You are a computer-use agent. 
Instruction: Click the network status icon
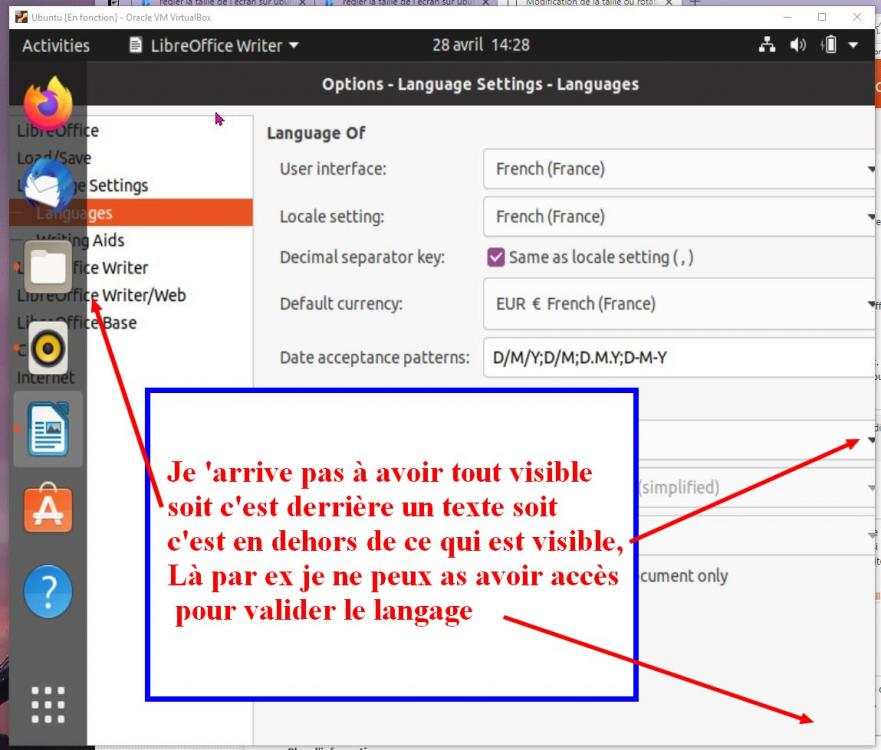pos(767,44)
